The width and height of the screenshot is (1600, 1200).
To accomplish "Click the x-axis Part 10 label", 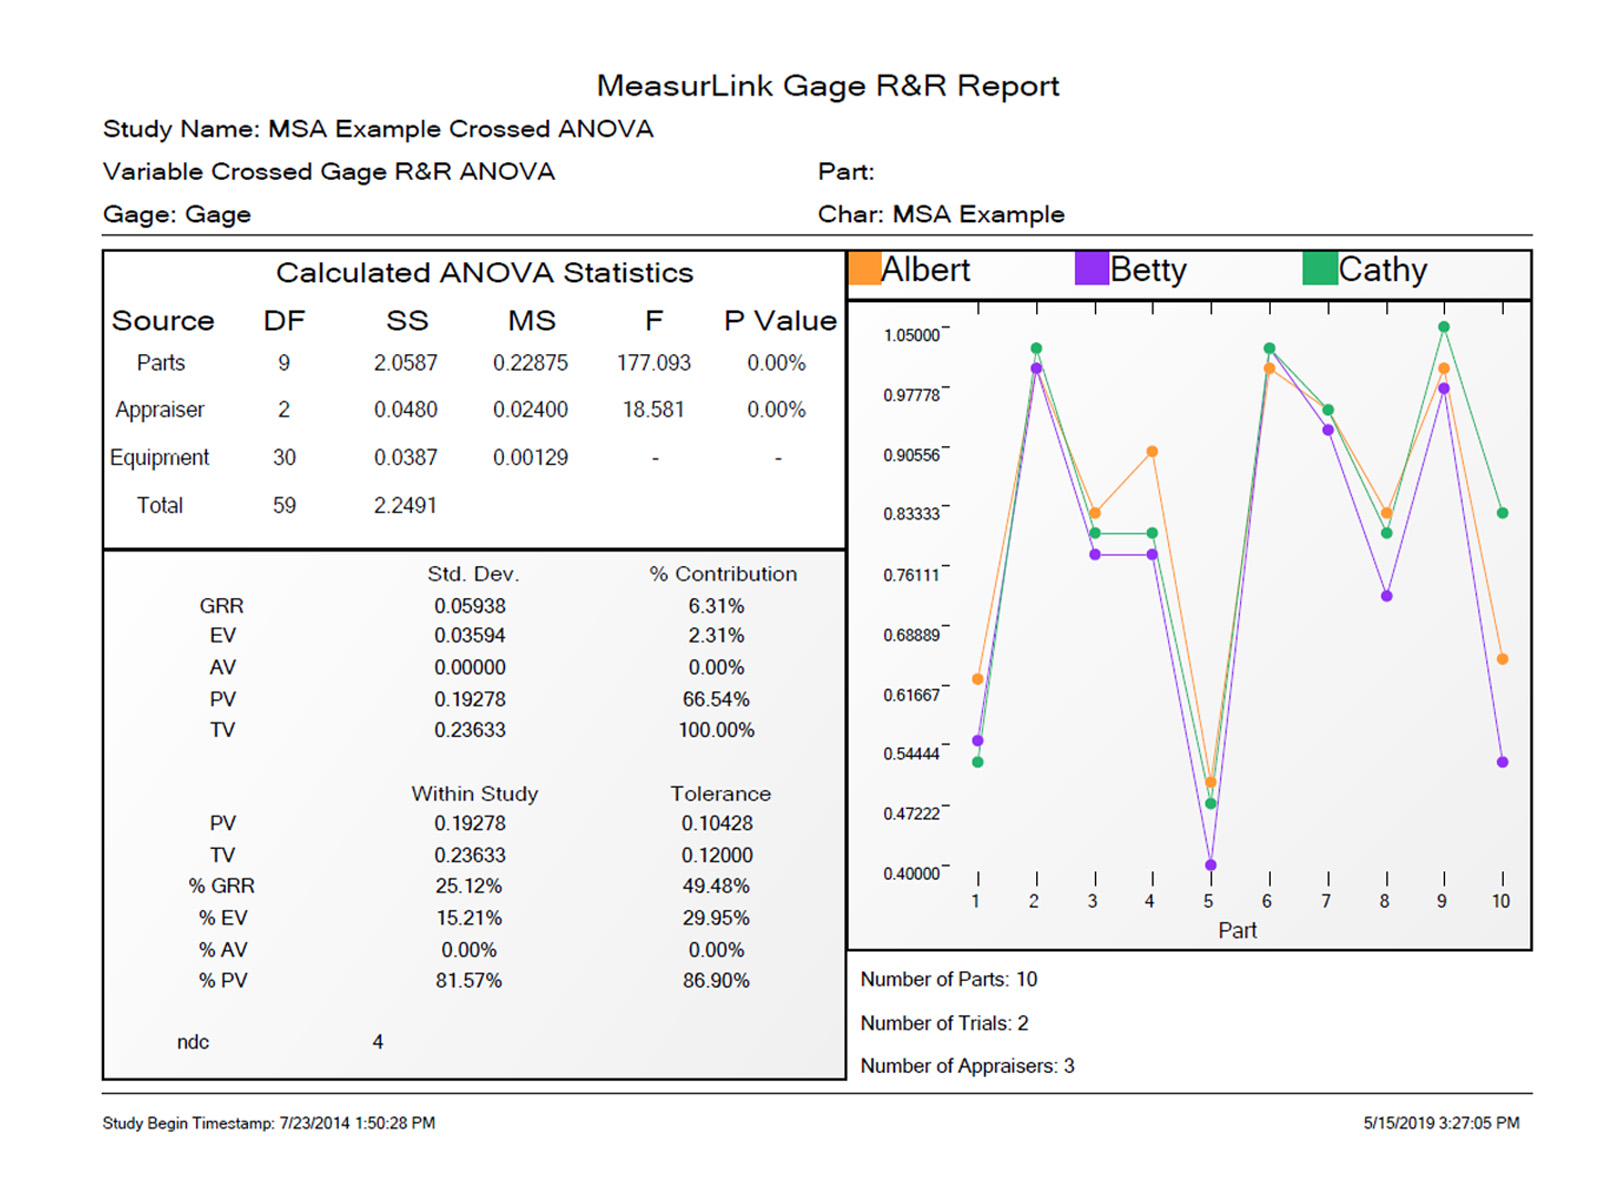I will (x=1501, y=901).
